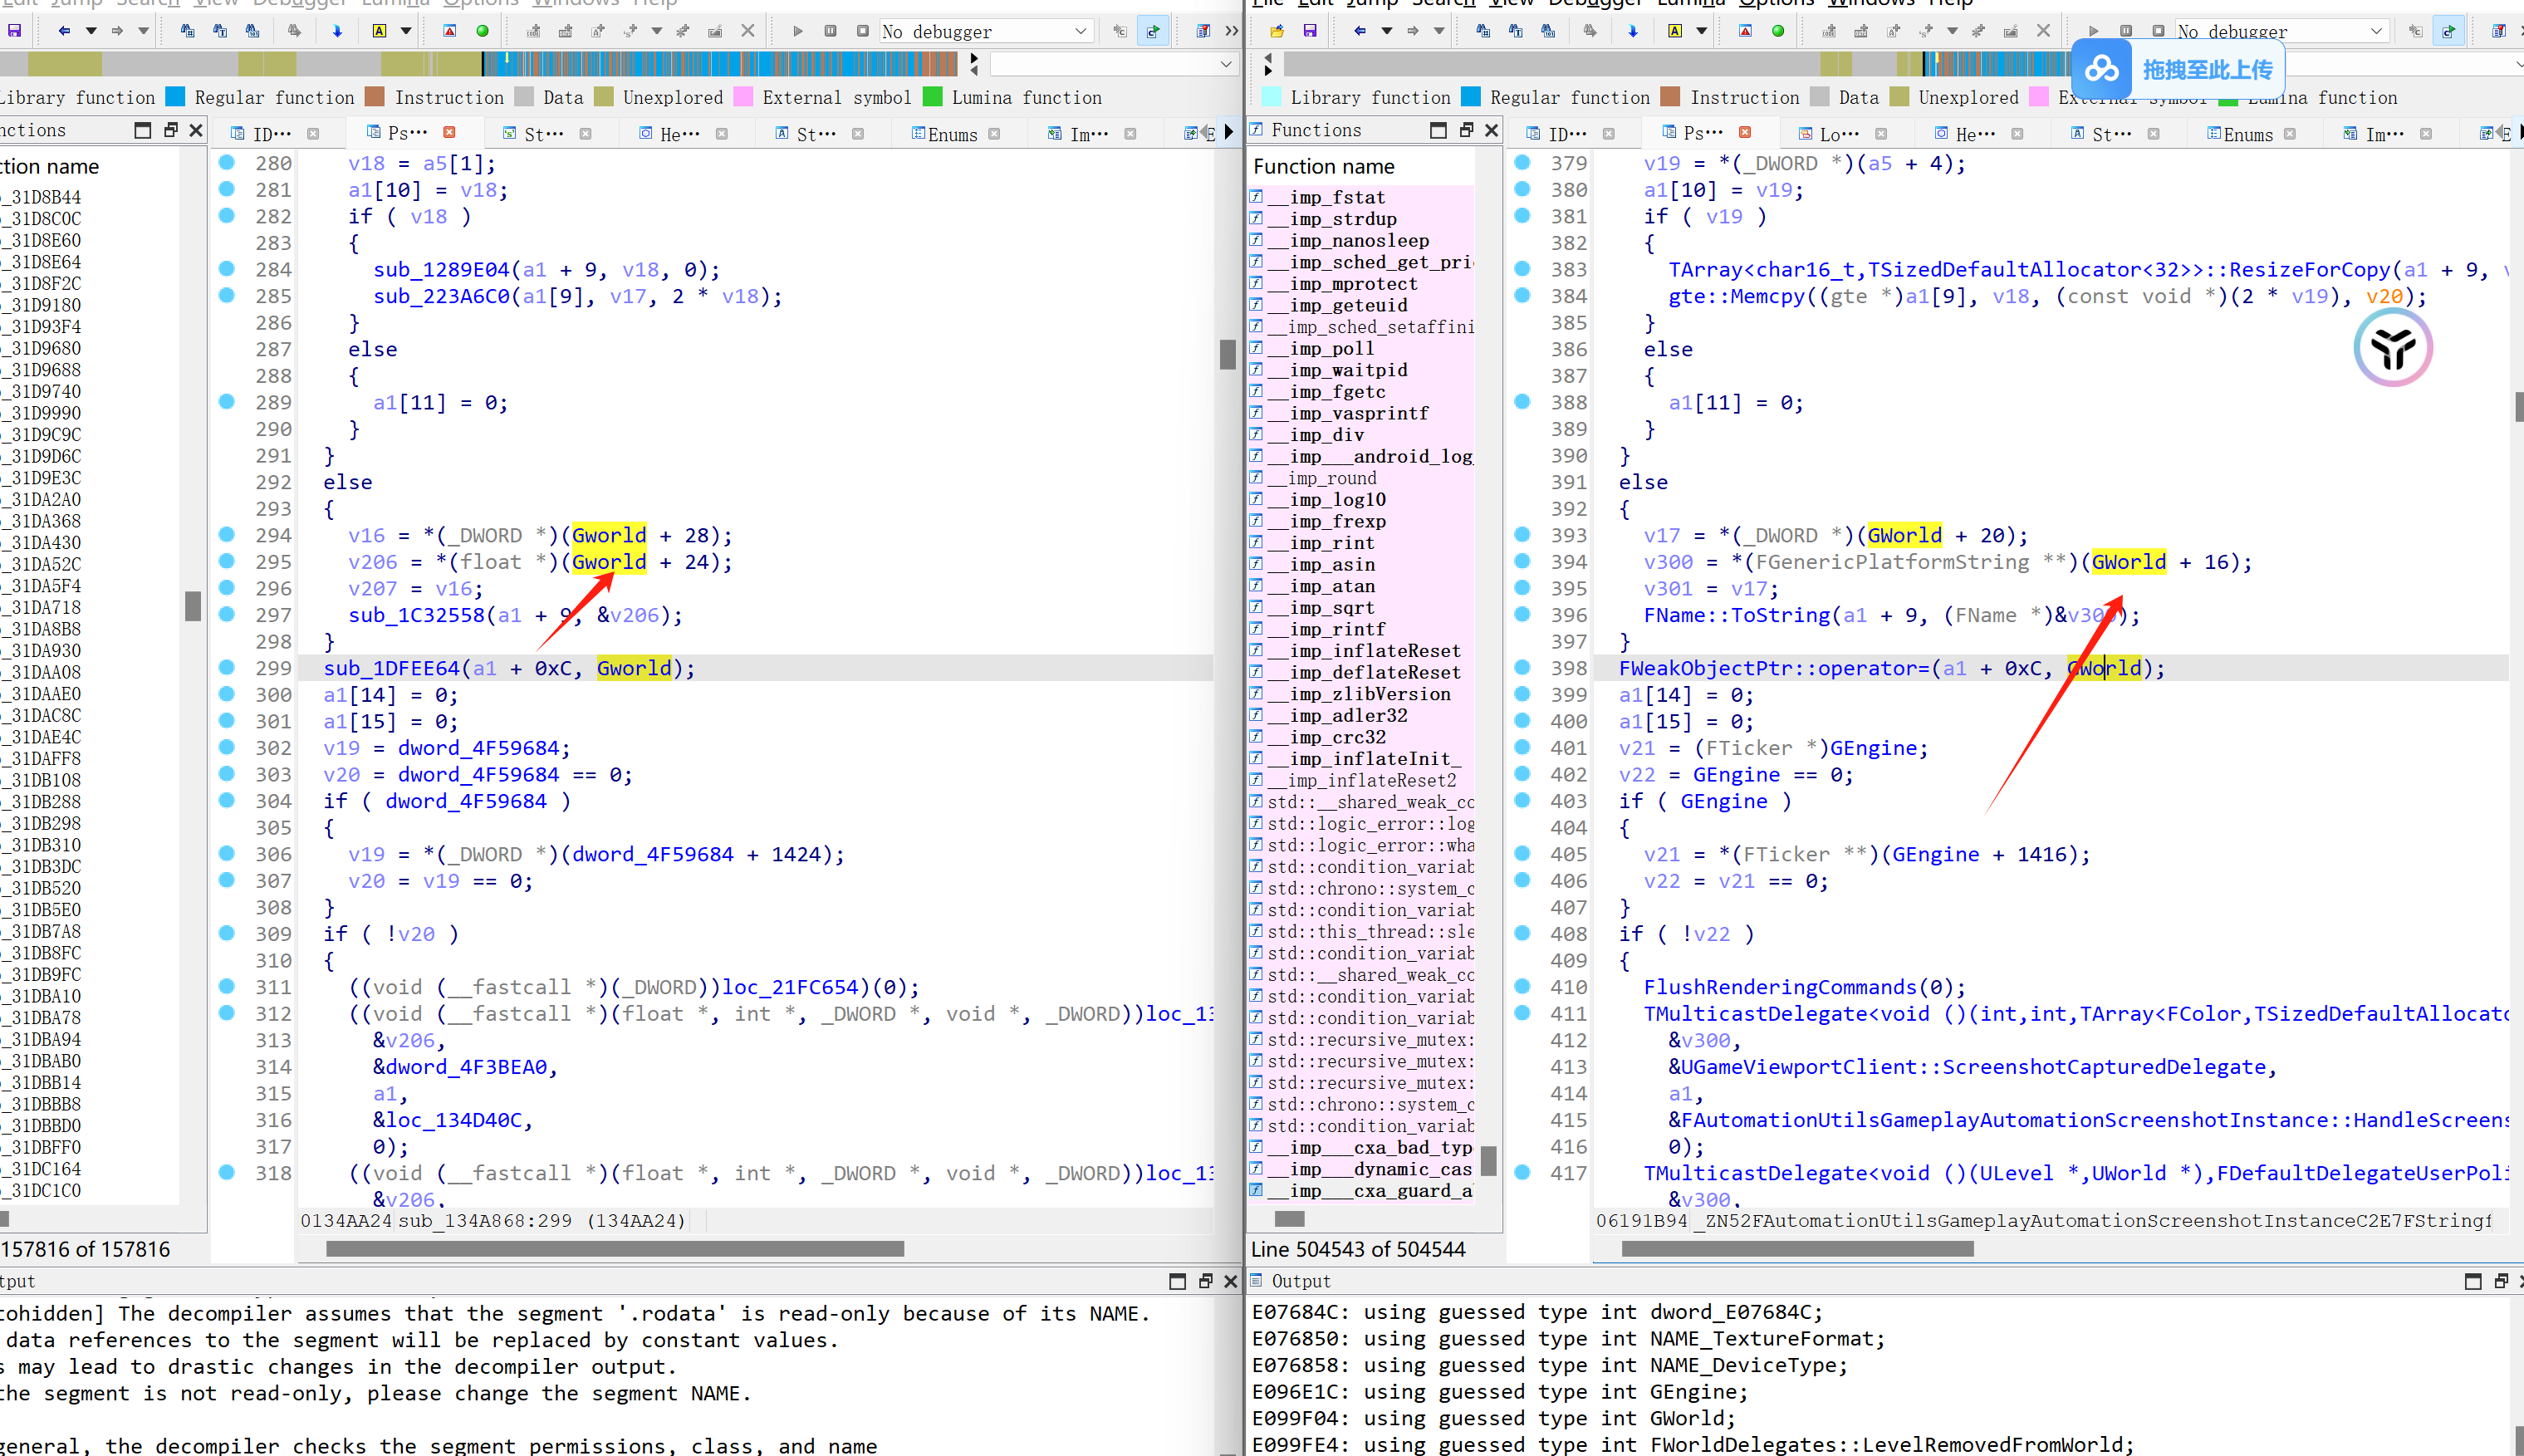Image resolution: width=2524 pixels, height=1456 pixels.
Task: Expand the yellow A text-search dropdown arrow left
Action: (406, 31)
